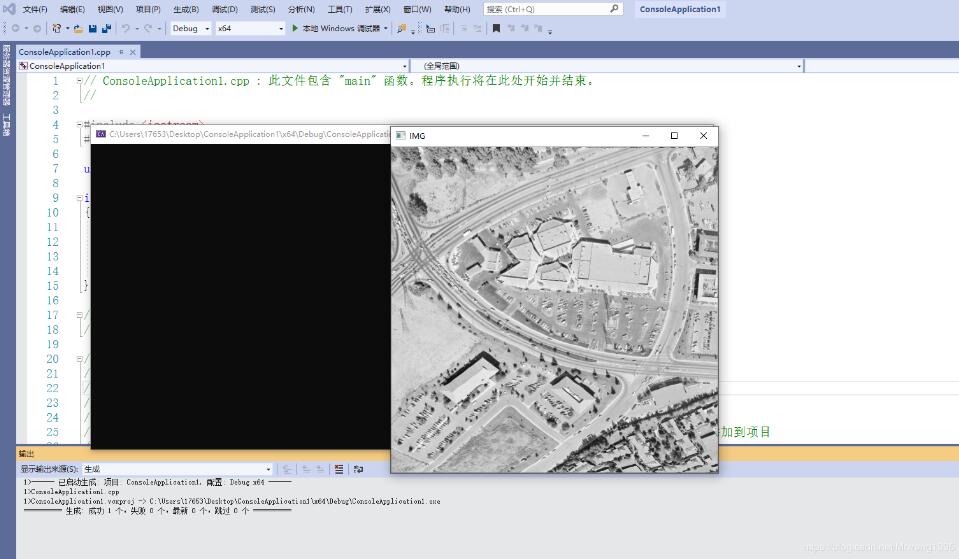This screenshot has height=559, width=959.
Task: Toggle the bookmark icon in toolbar
Action: pos(496,28)
